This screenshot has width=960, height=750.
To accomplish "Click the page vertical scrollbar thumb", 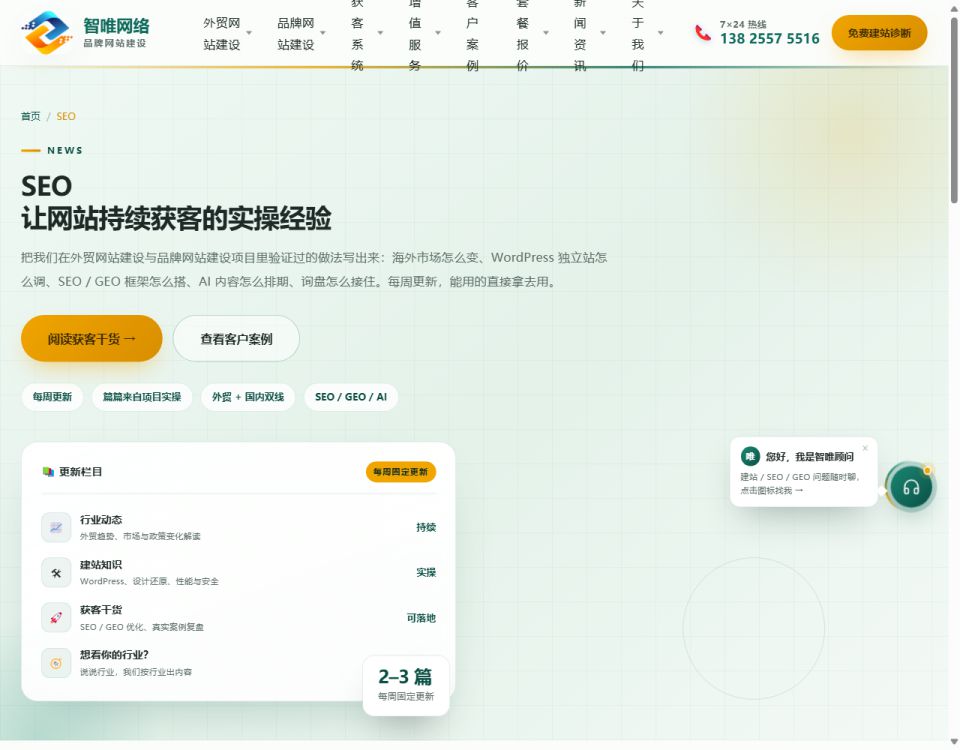I will pos(954,110).
